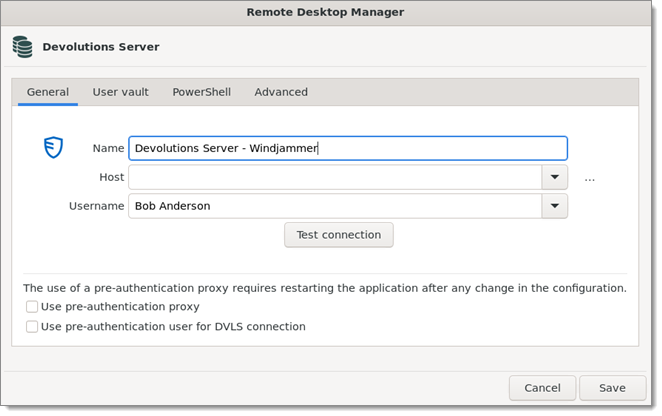The image size is (662, 416).
Task: Save the data source settings
Action: 612,388
